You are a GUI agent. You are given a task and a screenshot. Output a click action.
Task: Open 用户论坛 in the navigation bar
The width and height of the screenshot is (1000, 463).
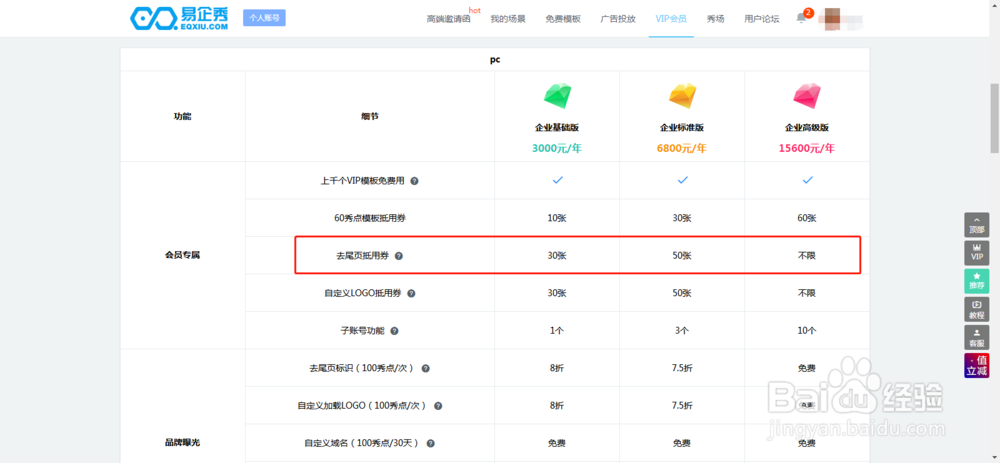click(x=761, y=18)
